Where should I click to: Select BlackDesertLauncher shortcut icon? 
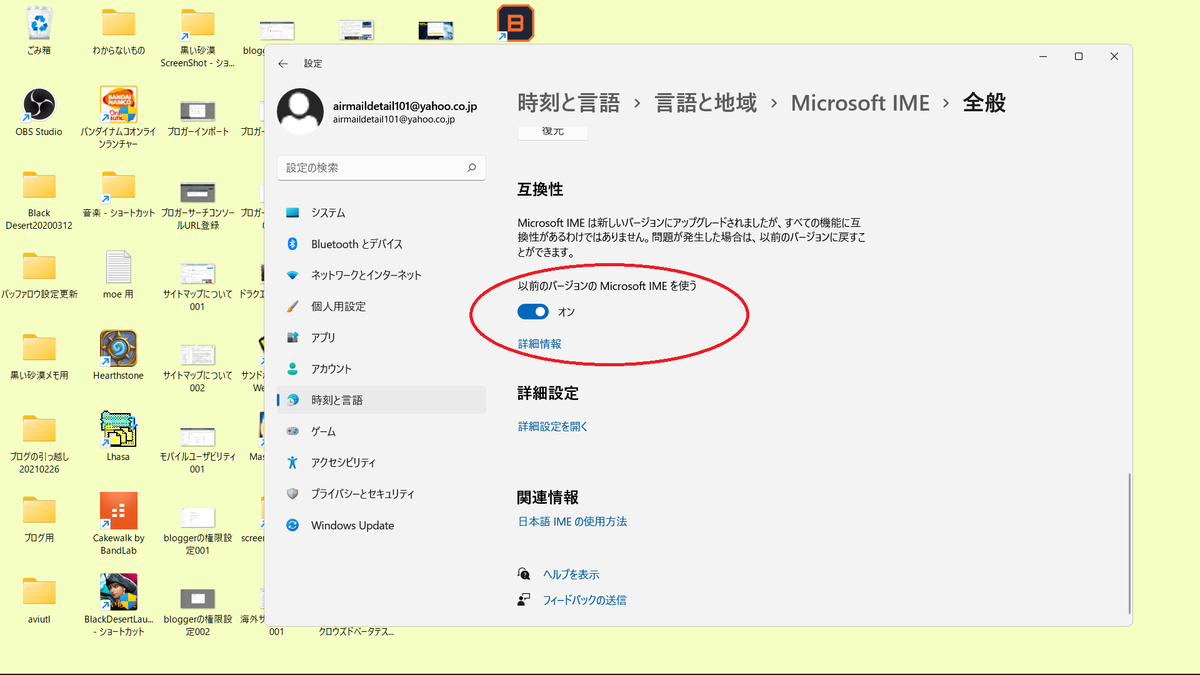118,605
